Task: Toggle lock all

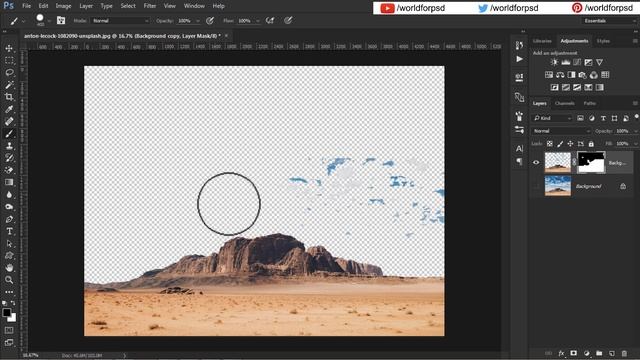Action: coord(591,144)
